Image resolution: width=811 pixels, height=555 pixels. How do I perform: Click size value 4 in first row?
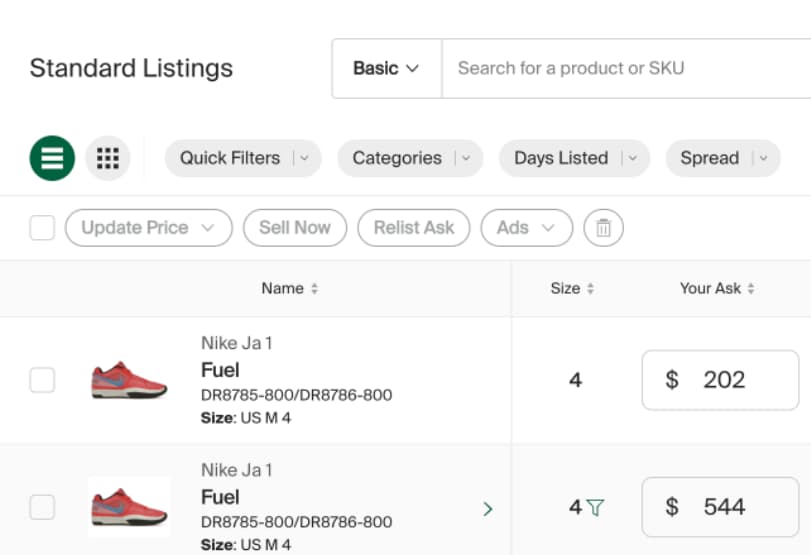click(576, 380)
